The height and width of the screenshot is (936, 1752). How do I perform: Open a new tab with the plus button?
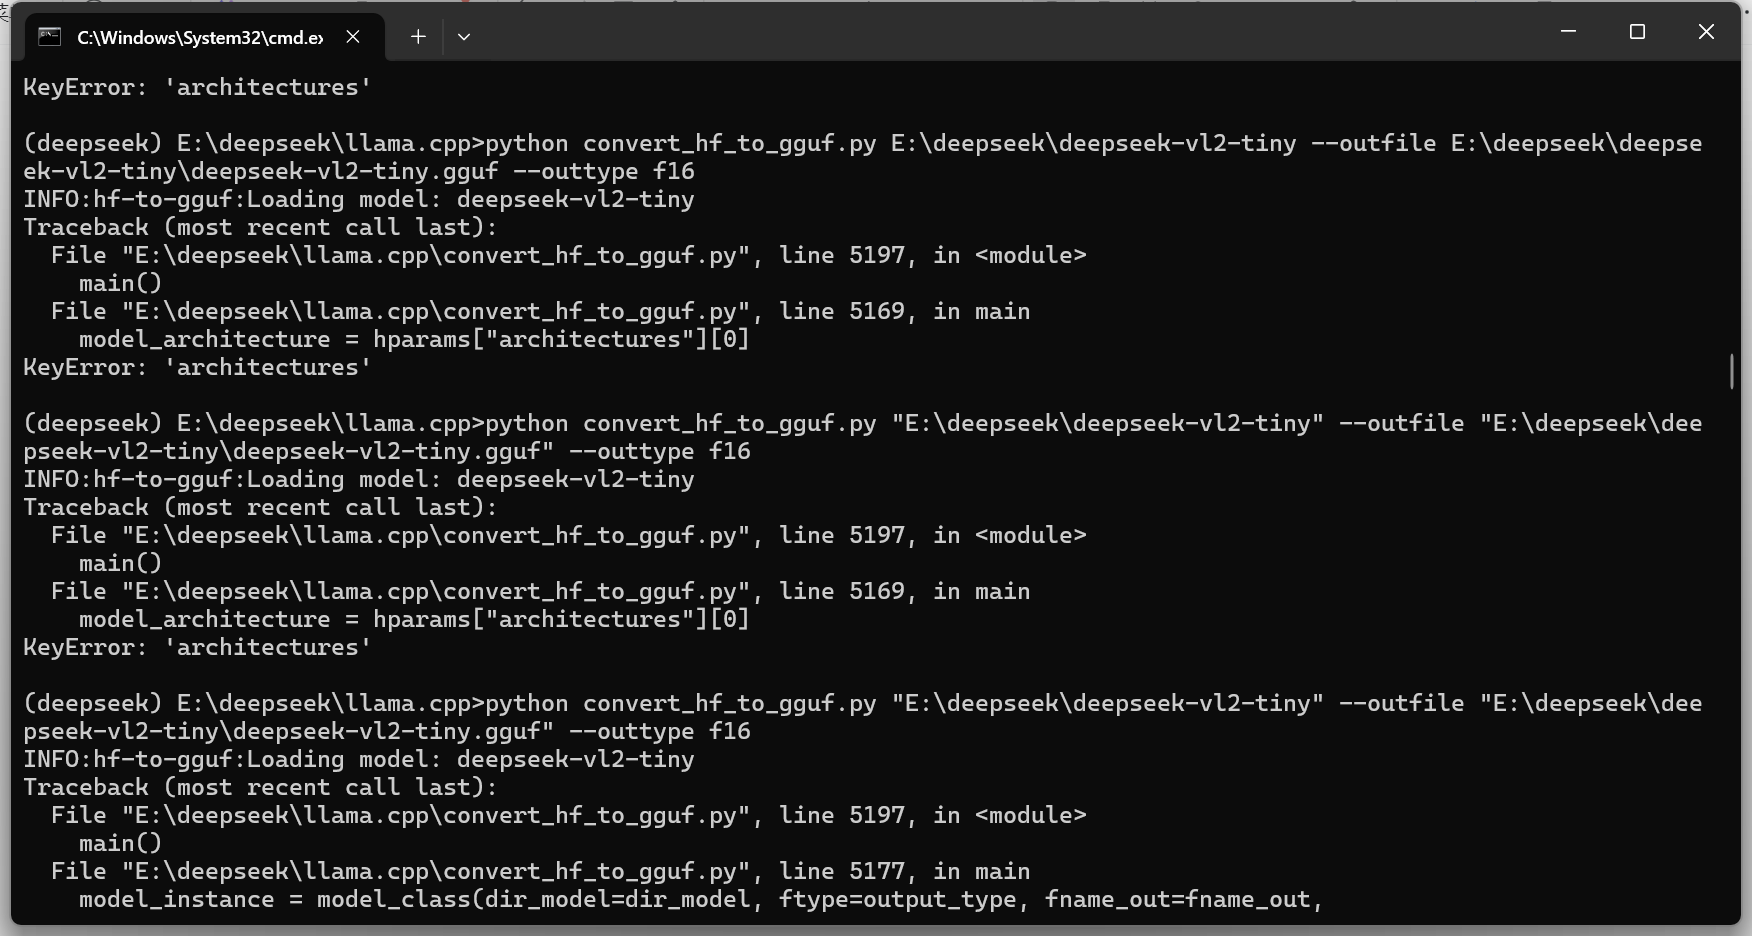tap(418, 37)
